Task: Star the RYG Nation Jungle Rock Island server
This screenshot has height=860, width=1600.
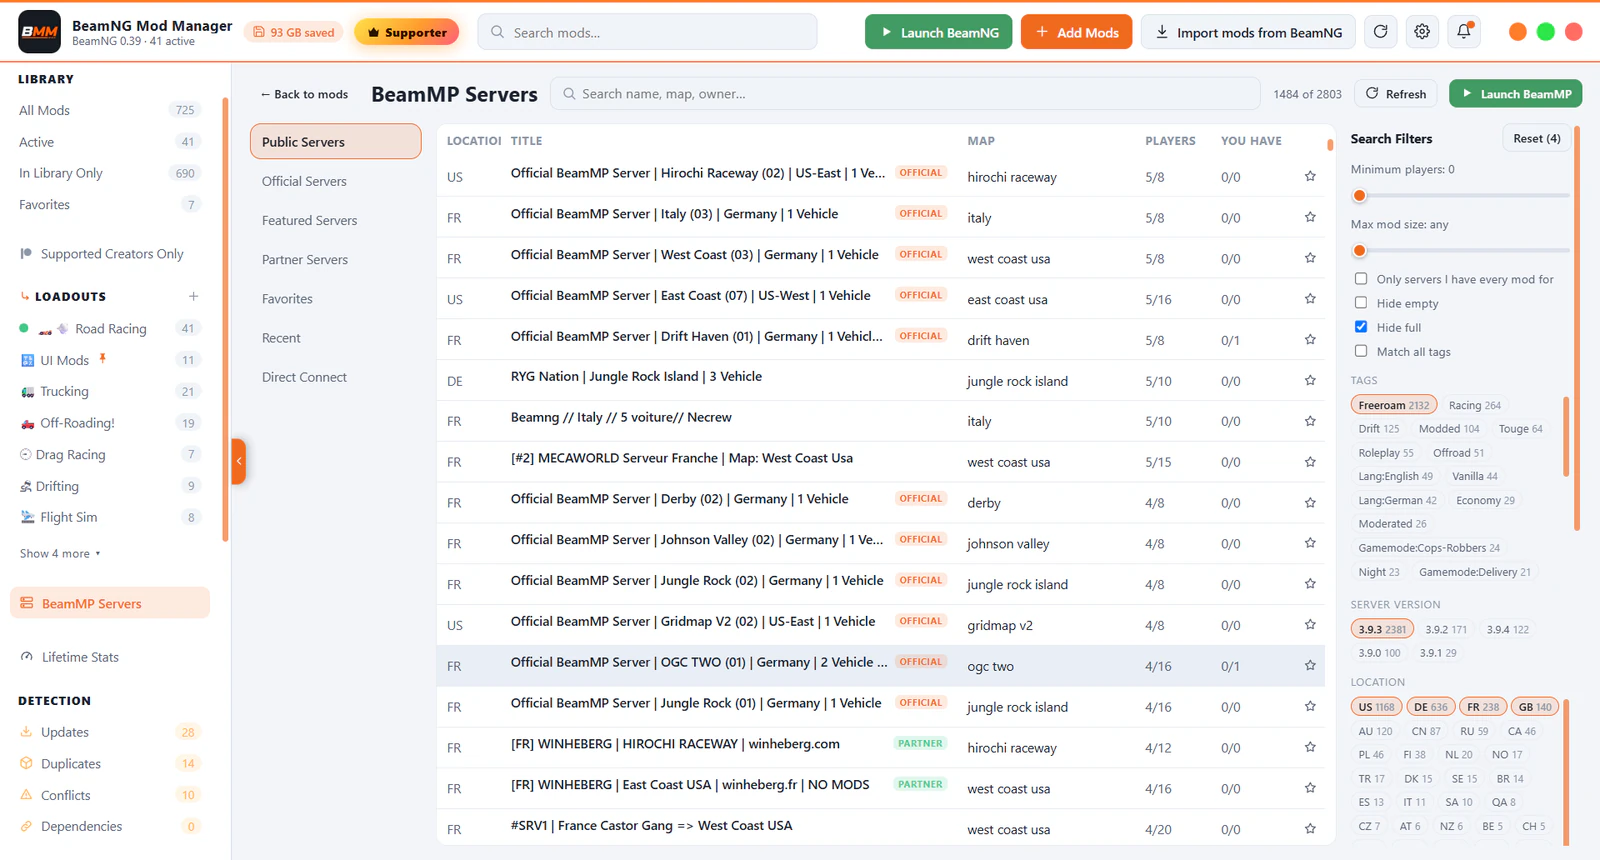Action: [x=1310, y=380]
